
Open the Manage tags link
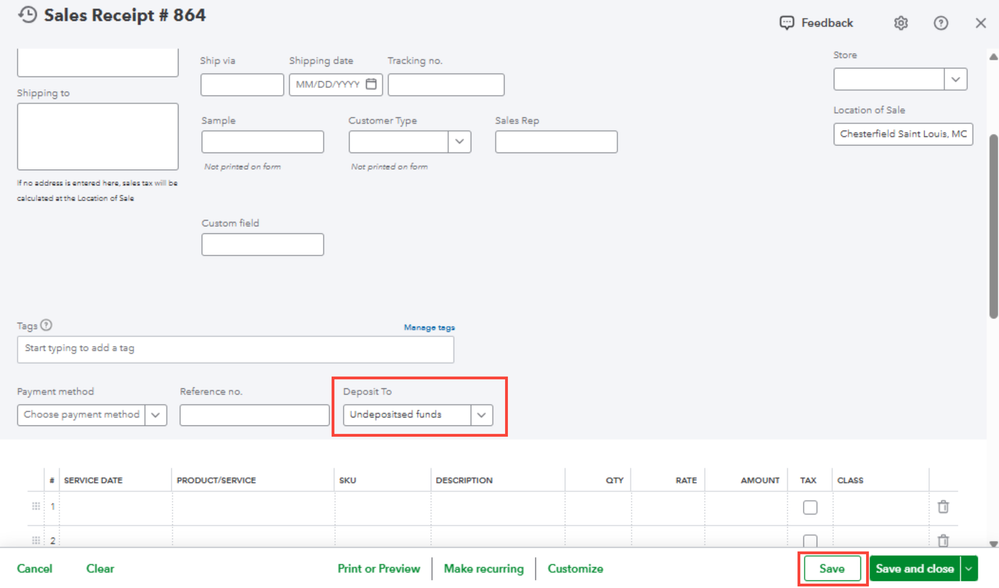429,328
